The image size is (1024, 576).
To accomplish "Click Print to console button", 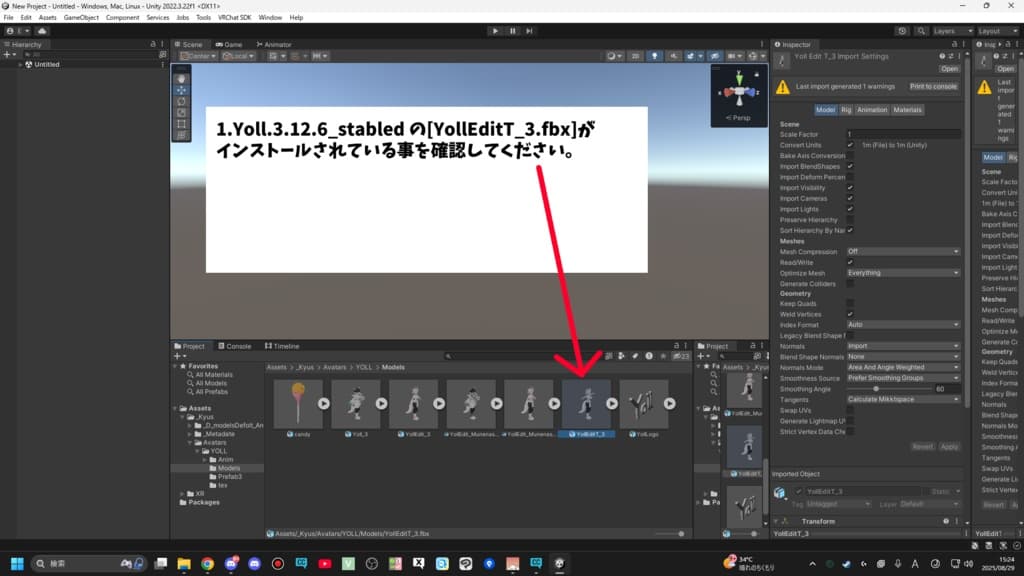I will [x=932, y=87].
